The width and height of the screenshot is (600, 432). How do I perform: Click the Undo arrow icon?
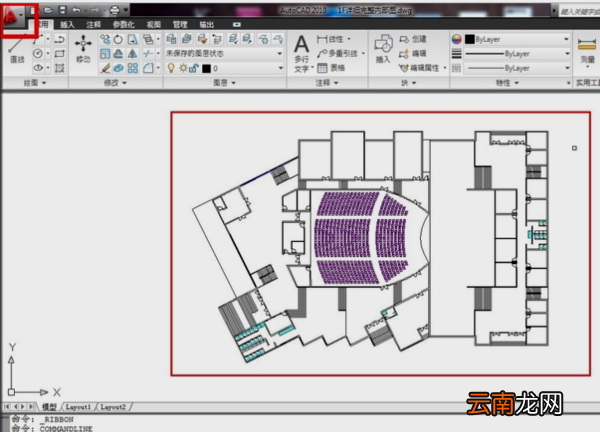pyautogui.click(x=76, y=10)
